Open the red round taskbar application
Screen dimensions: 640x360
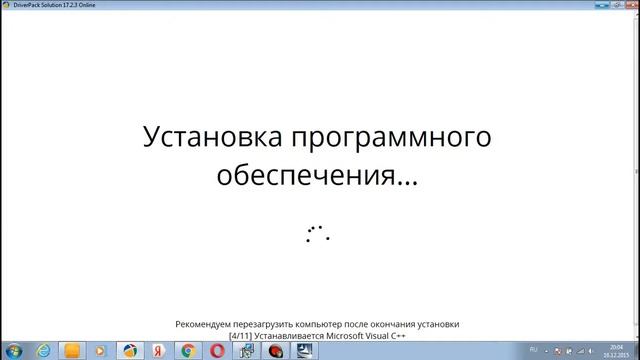(276, 351)
